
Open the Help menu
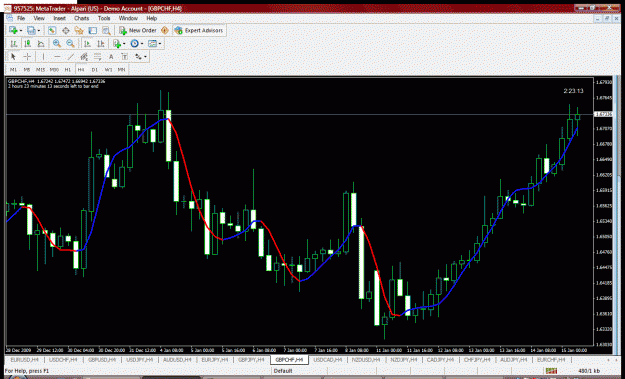[151, 18]
